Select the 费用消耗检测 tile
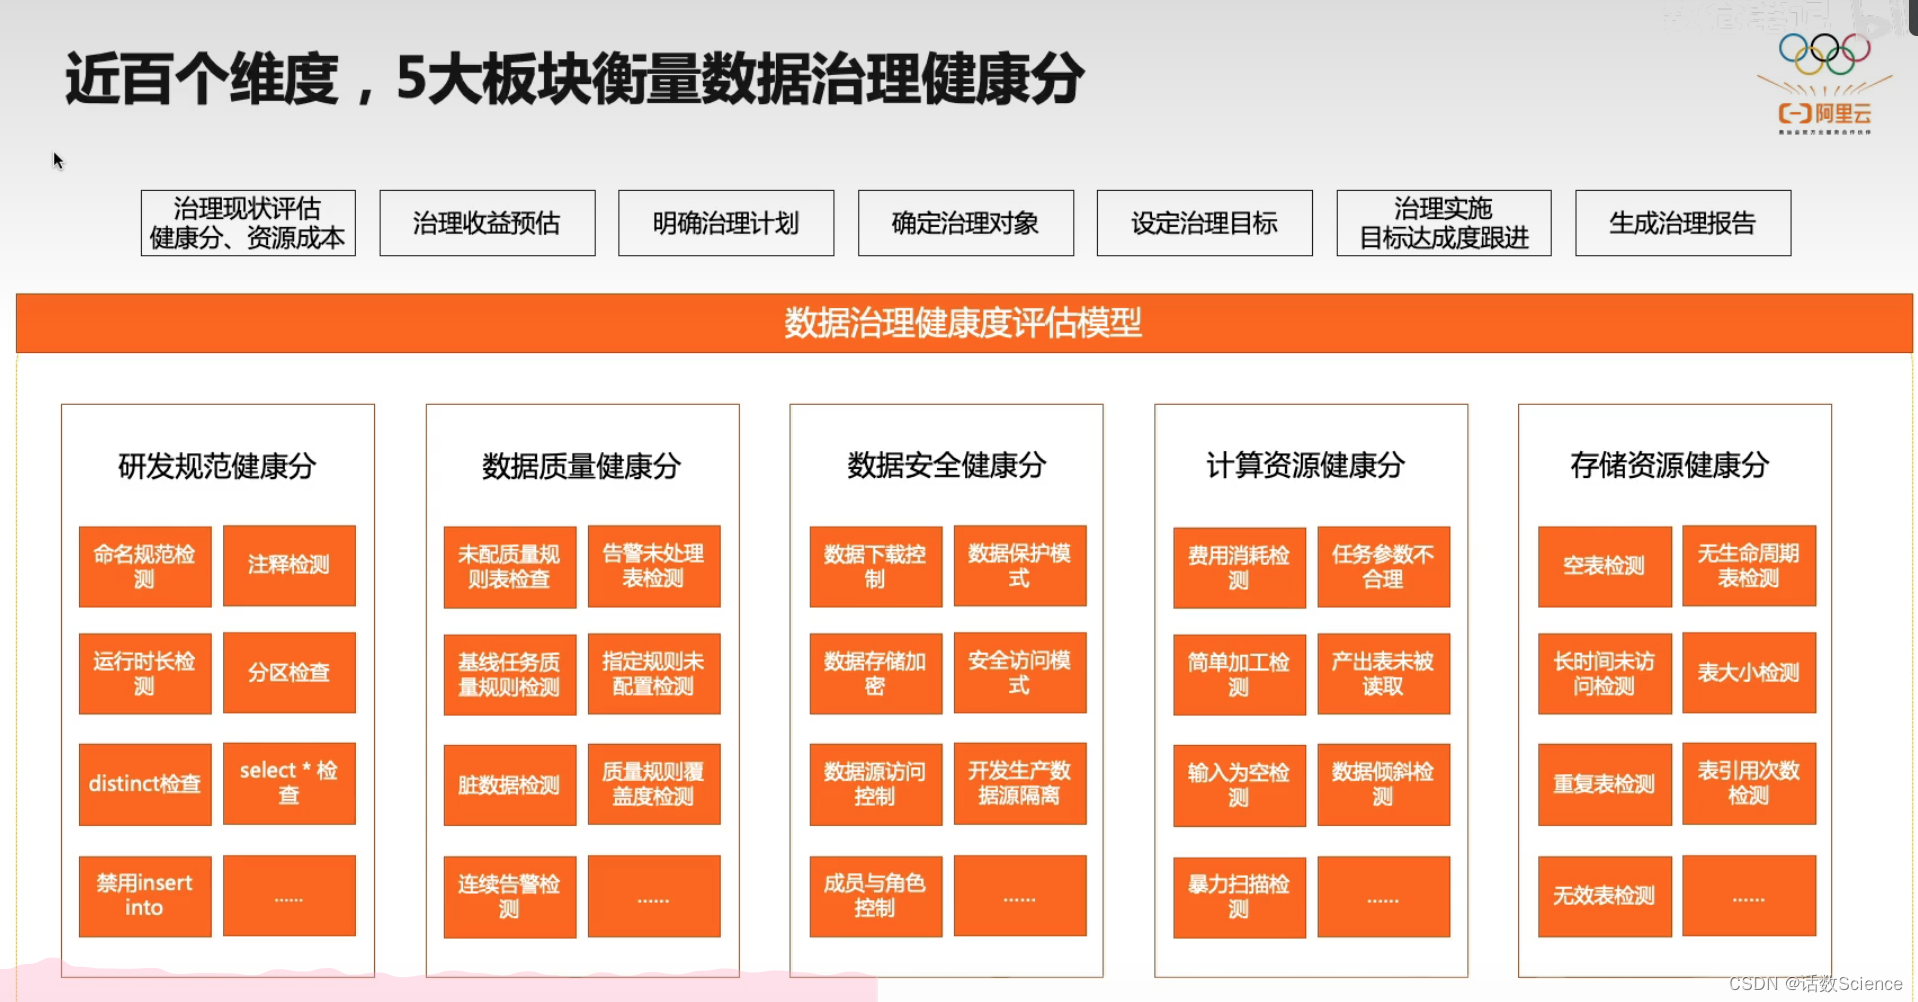1918x1002 pixels. pyautogui.click(x=1240, y=568)
